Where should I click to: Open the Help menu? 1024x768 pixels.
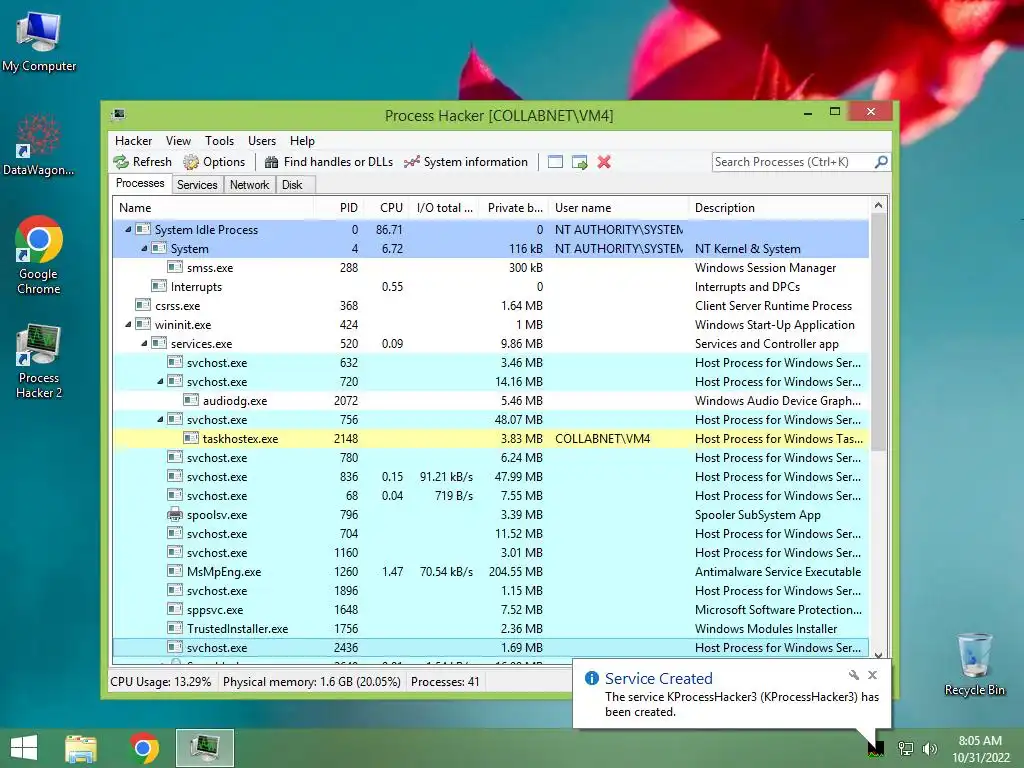point(302,140)
